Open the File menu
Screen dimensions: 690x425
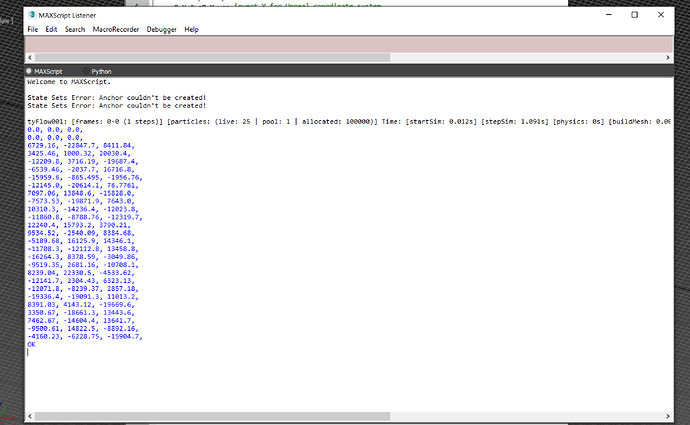[x=33, y=30]
